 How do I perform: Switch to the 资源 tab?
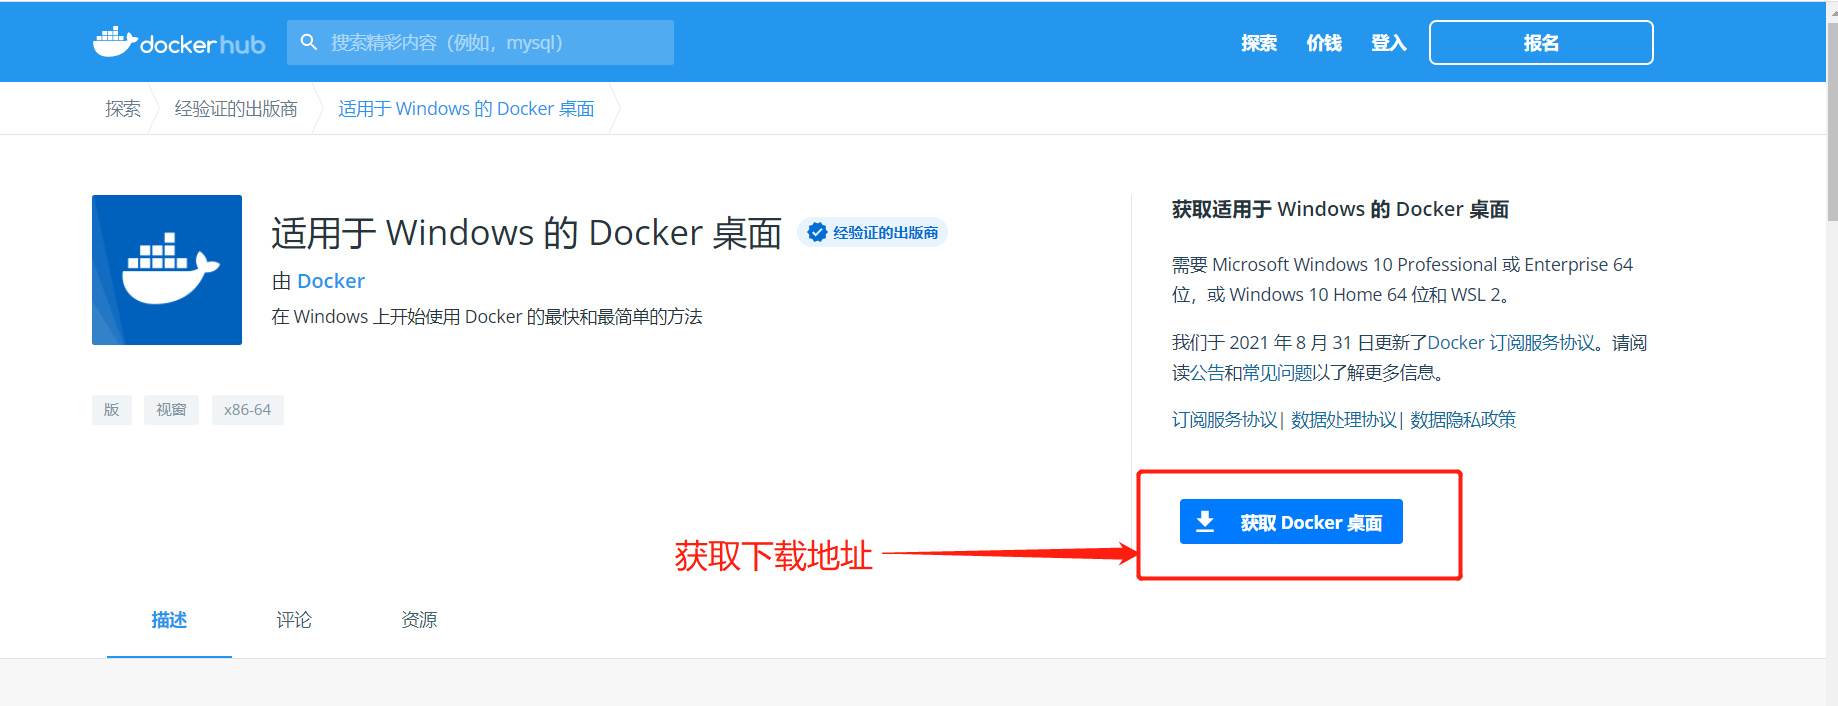(x=419, y=620)
